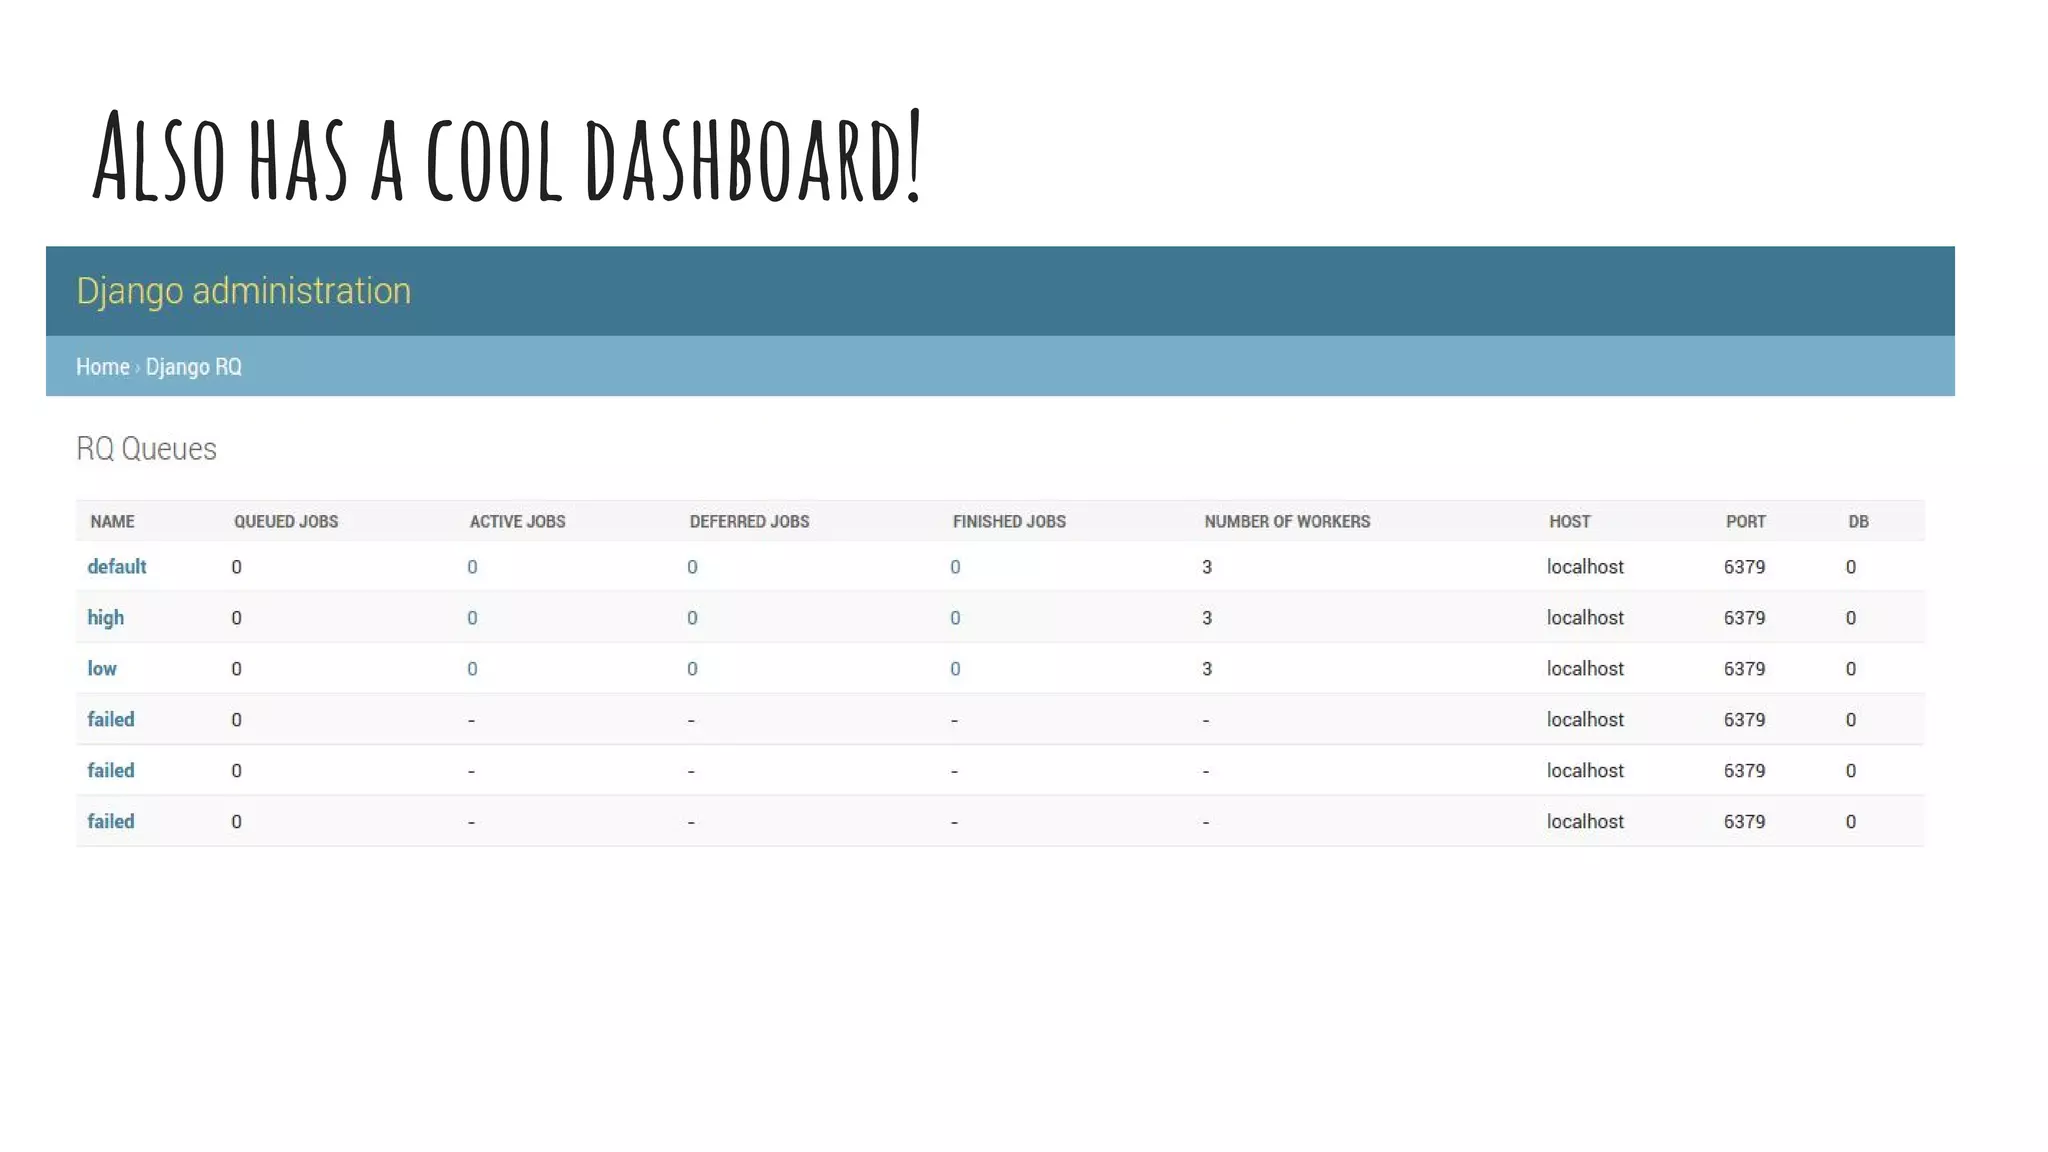
Task: Open deferred jobs count for default queue
Action: (x=692, y=567)
